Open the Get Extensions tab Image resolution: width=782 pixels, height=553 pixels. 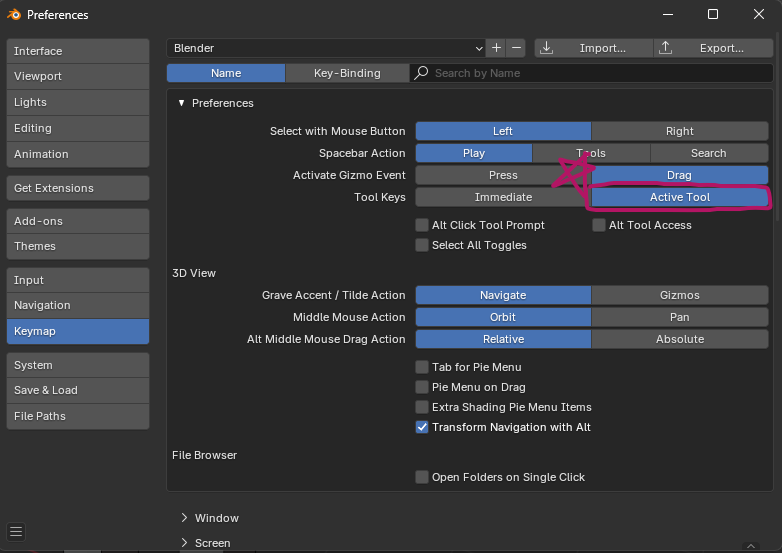pyautogui.click(x=78, y=188)
